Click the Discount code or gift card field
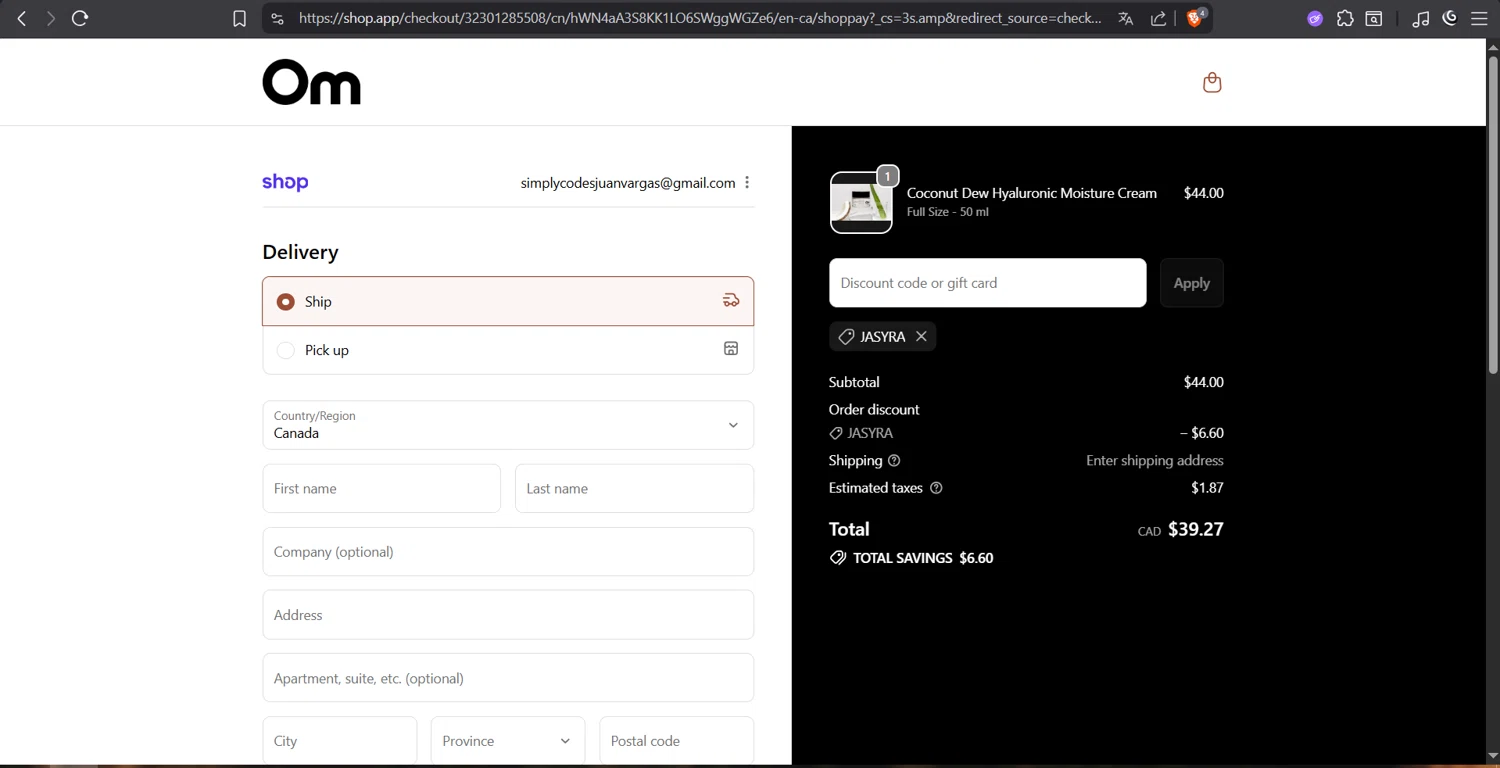 tap(987, 283)
